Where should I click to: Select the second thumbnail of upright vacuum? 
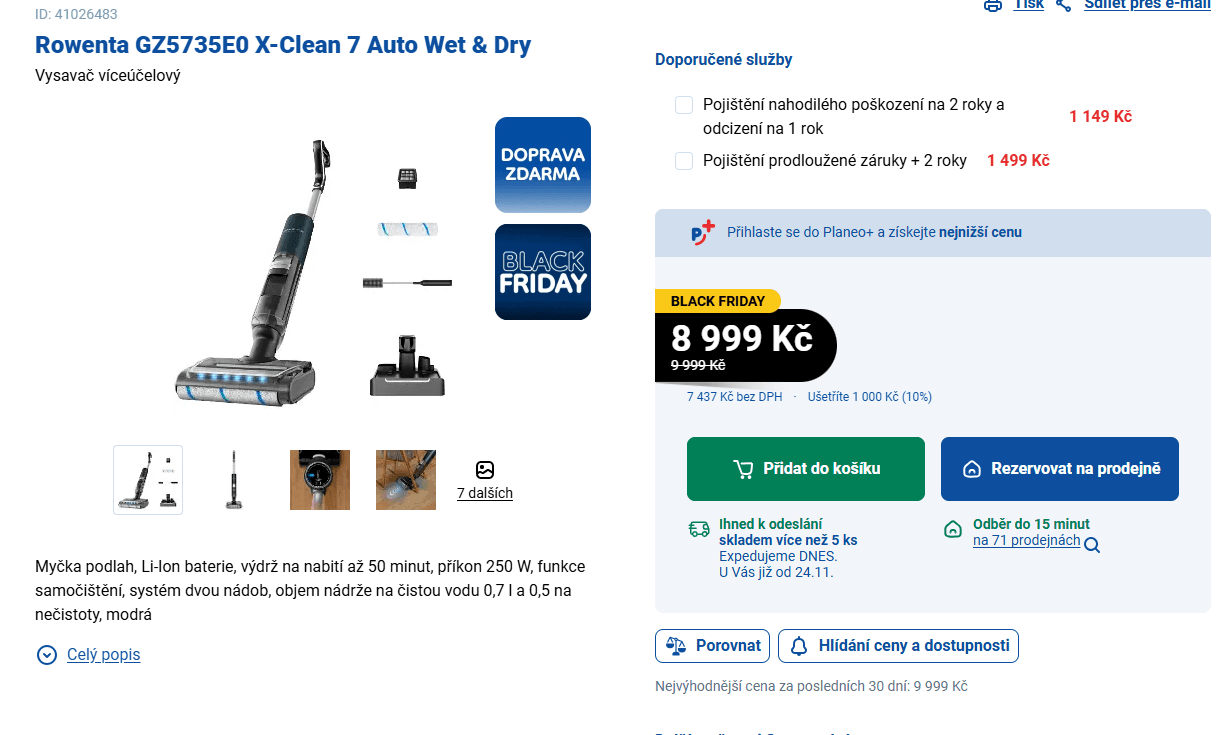tap(235, 480)
